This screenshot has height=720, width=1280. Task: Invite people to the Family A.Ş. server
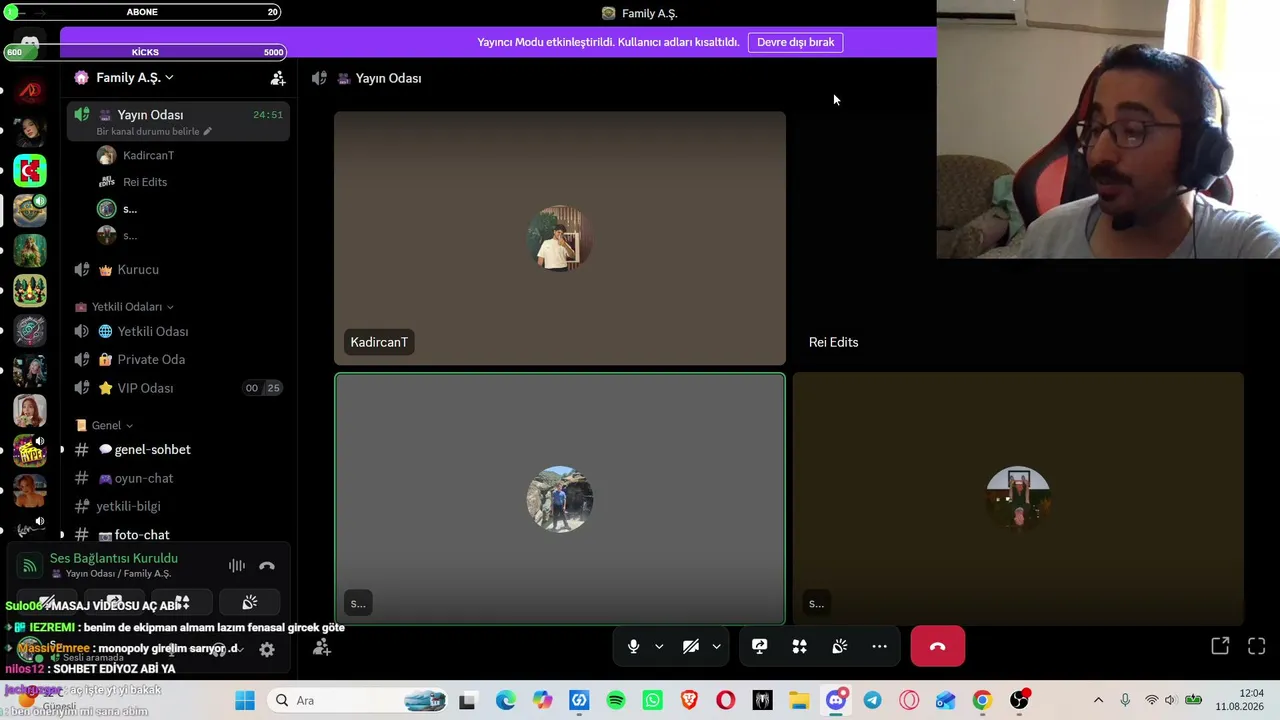(x=278, y=78)
